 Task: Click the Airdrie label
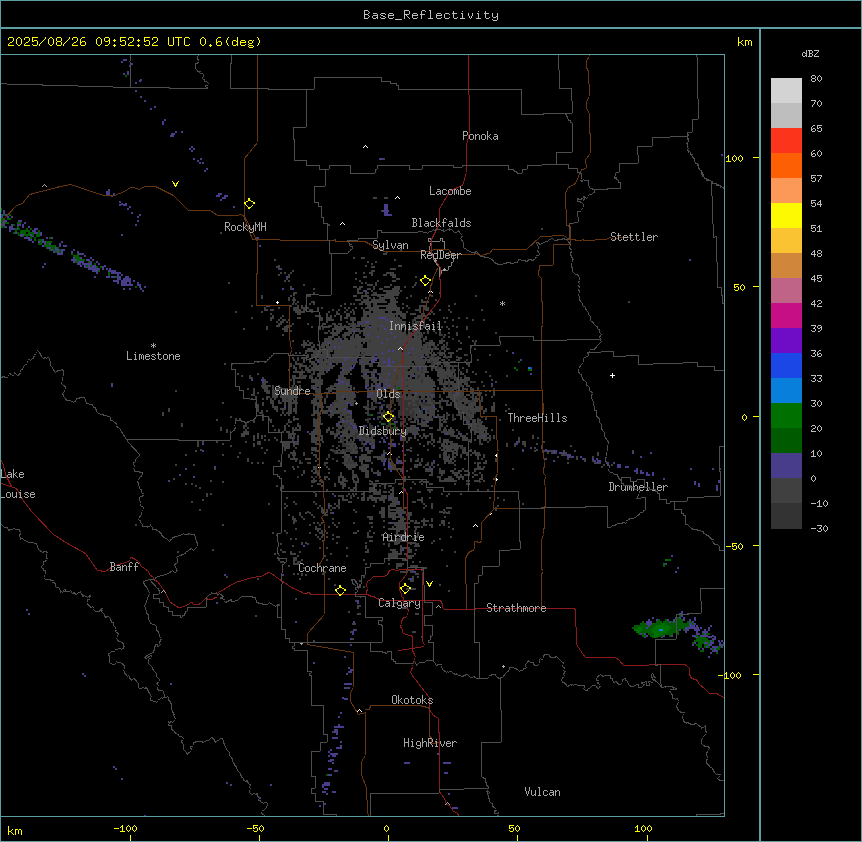[404, 537]
